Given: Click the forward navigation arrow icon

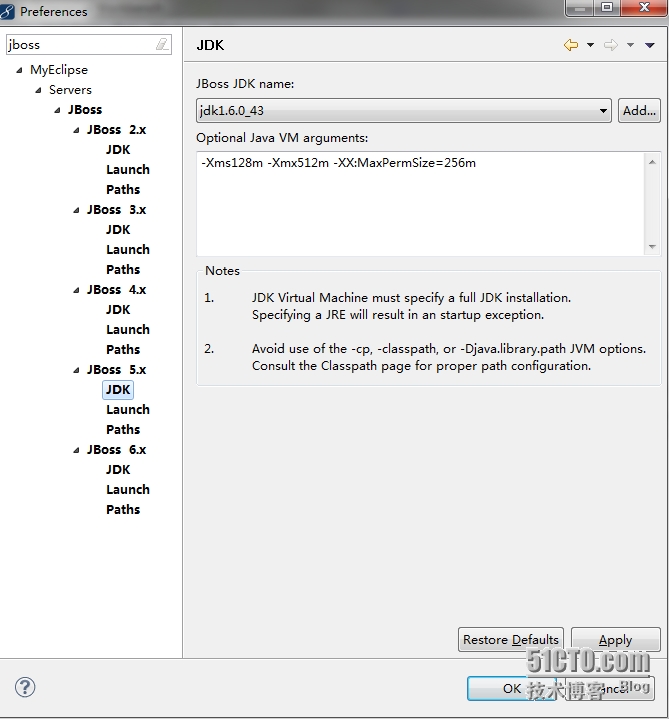Looking at the screenshot, I should point(611,45).
